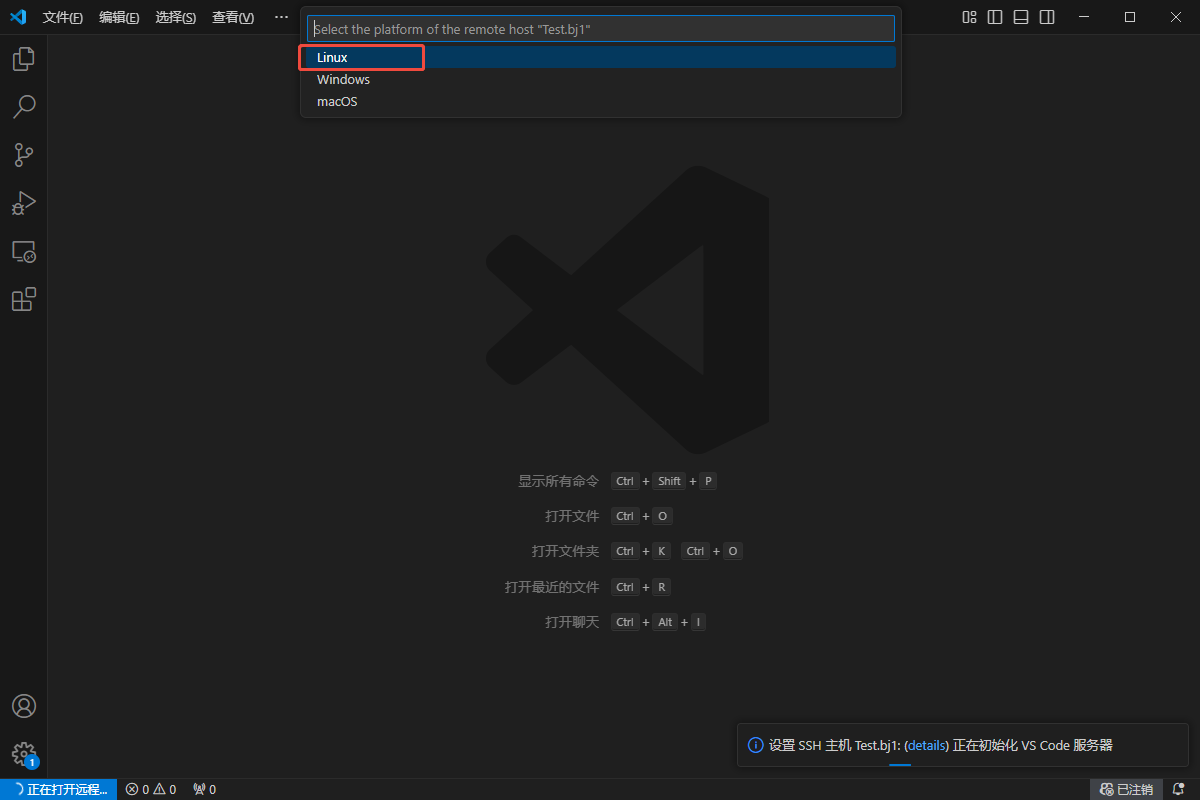Toggle the secondary side bar layout button

point(1047,17)
